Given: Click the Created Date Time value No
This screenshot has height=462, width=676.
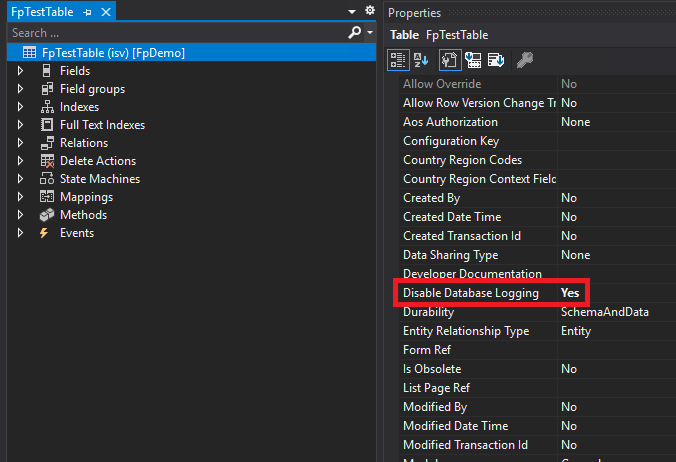Looking at the screenshot, I should (x=569, y=217).
